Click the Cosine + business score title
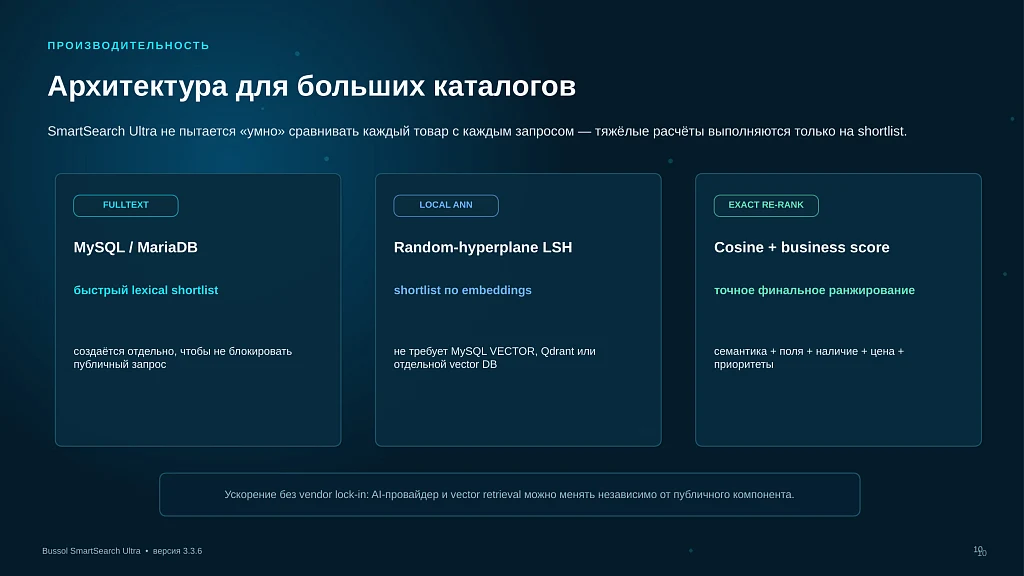This screenshot has height=576, width=1024. pos(801,248)
